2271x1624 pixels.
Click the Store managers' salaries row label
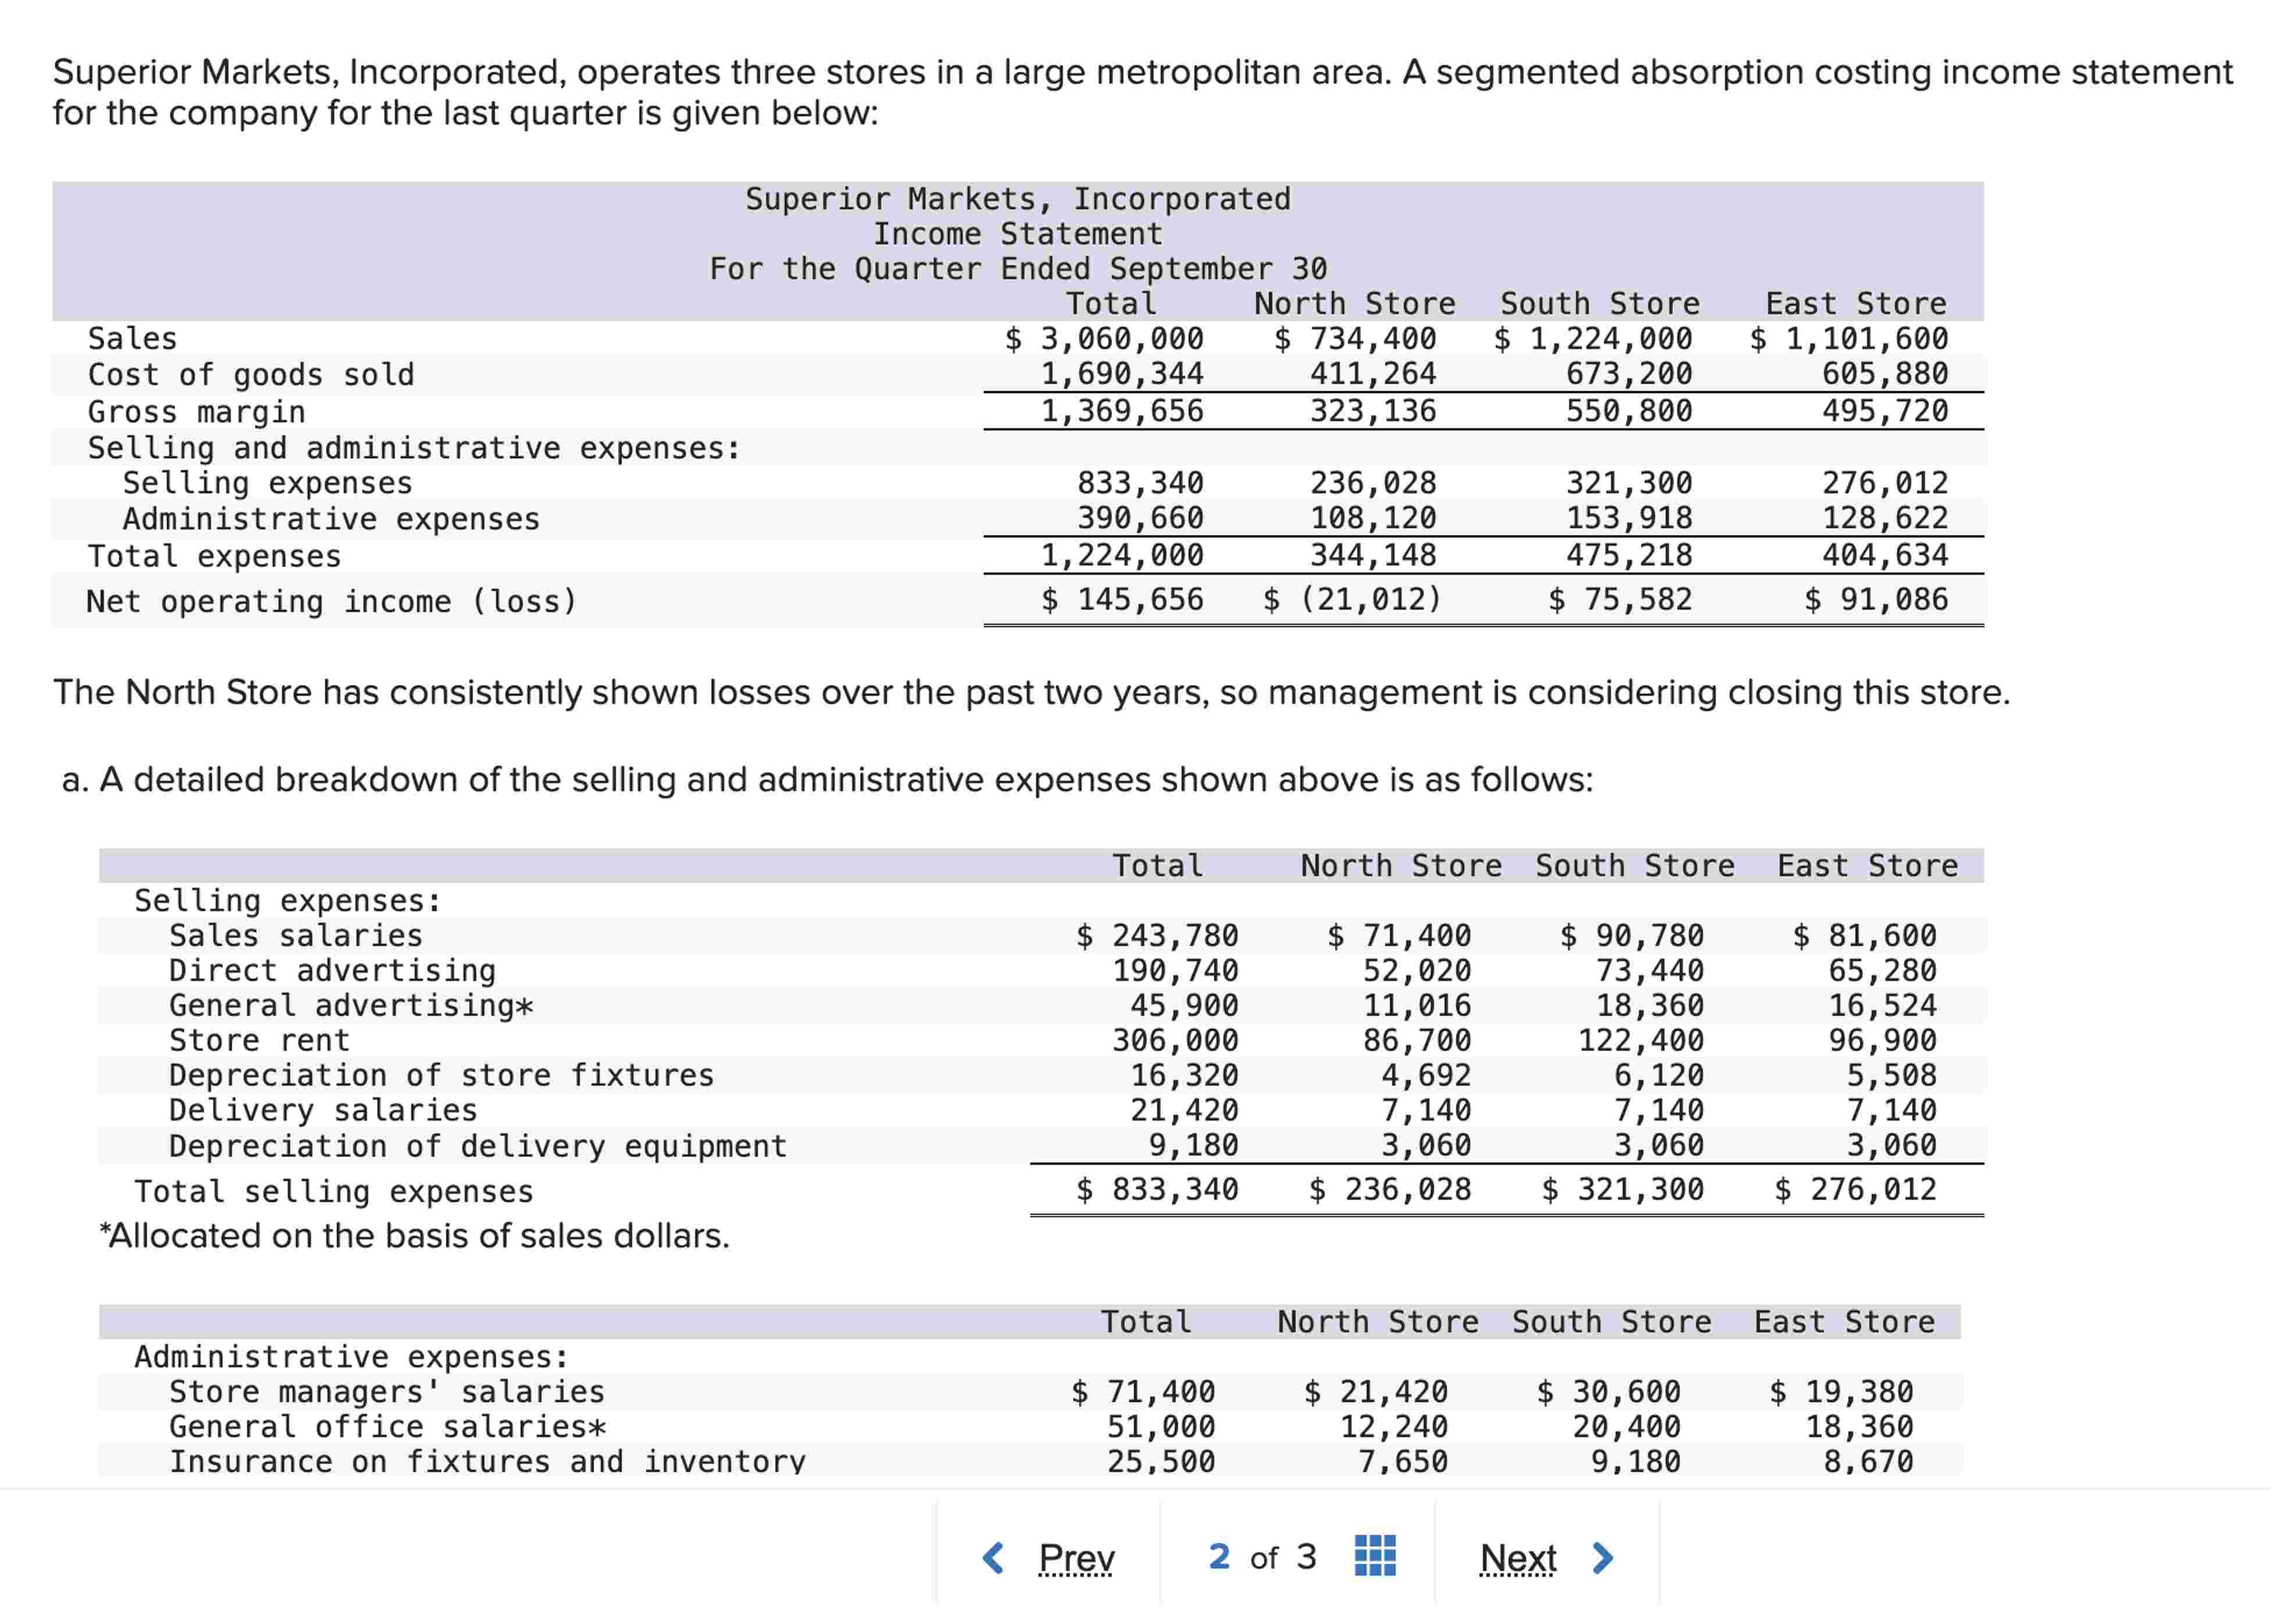386,1391
